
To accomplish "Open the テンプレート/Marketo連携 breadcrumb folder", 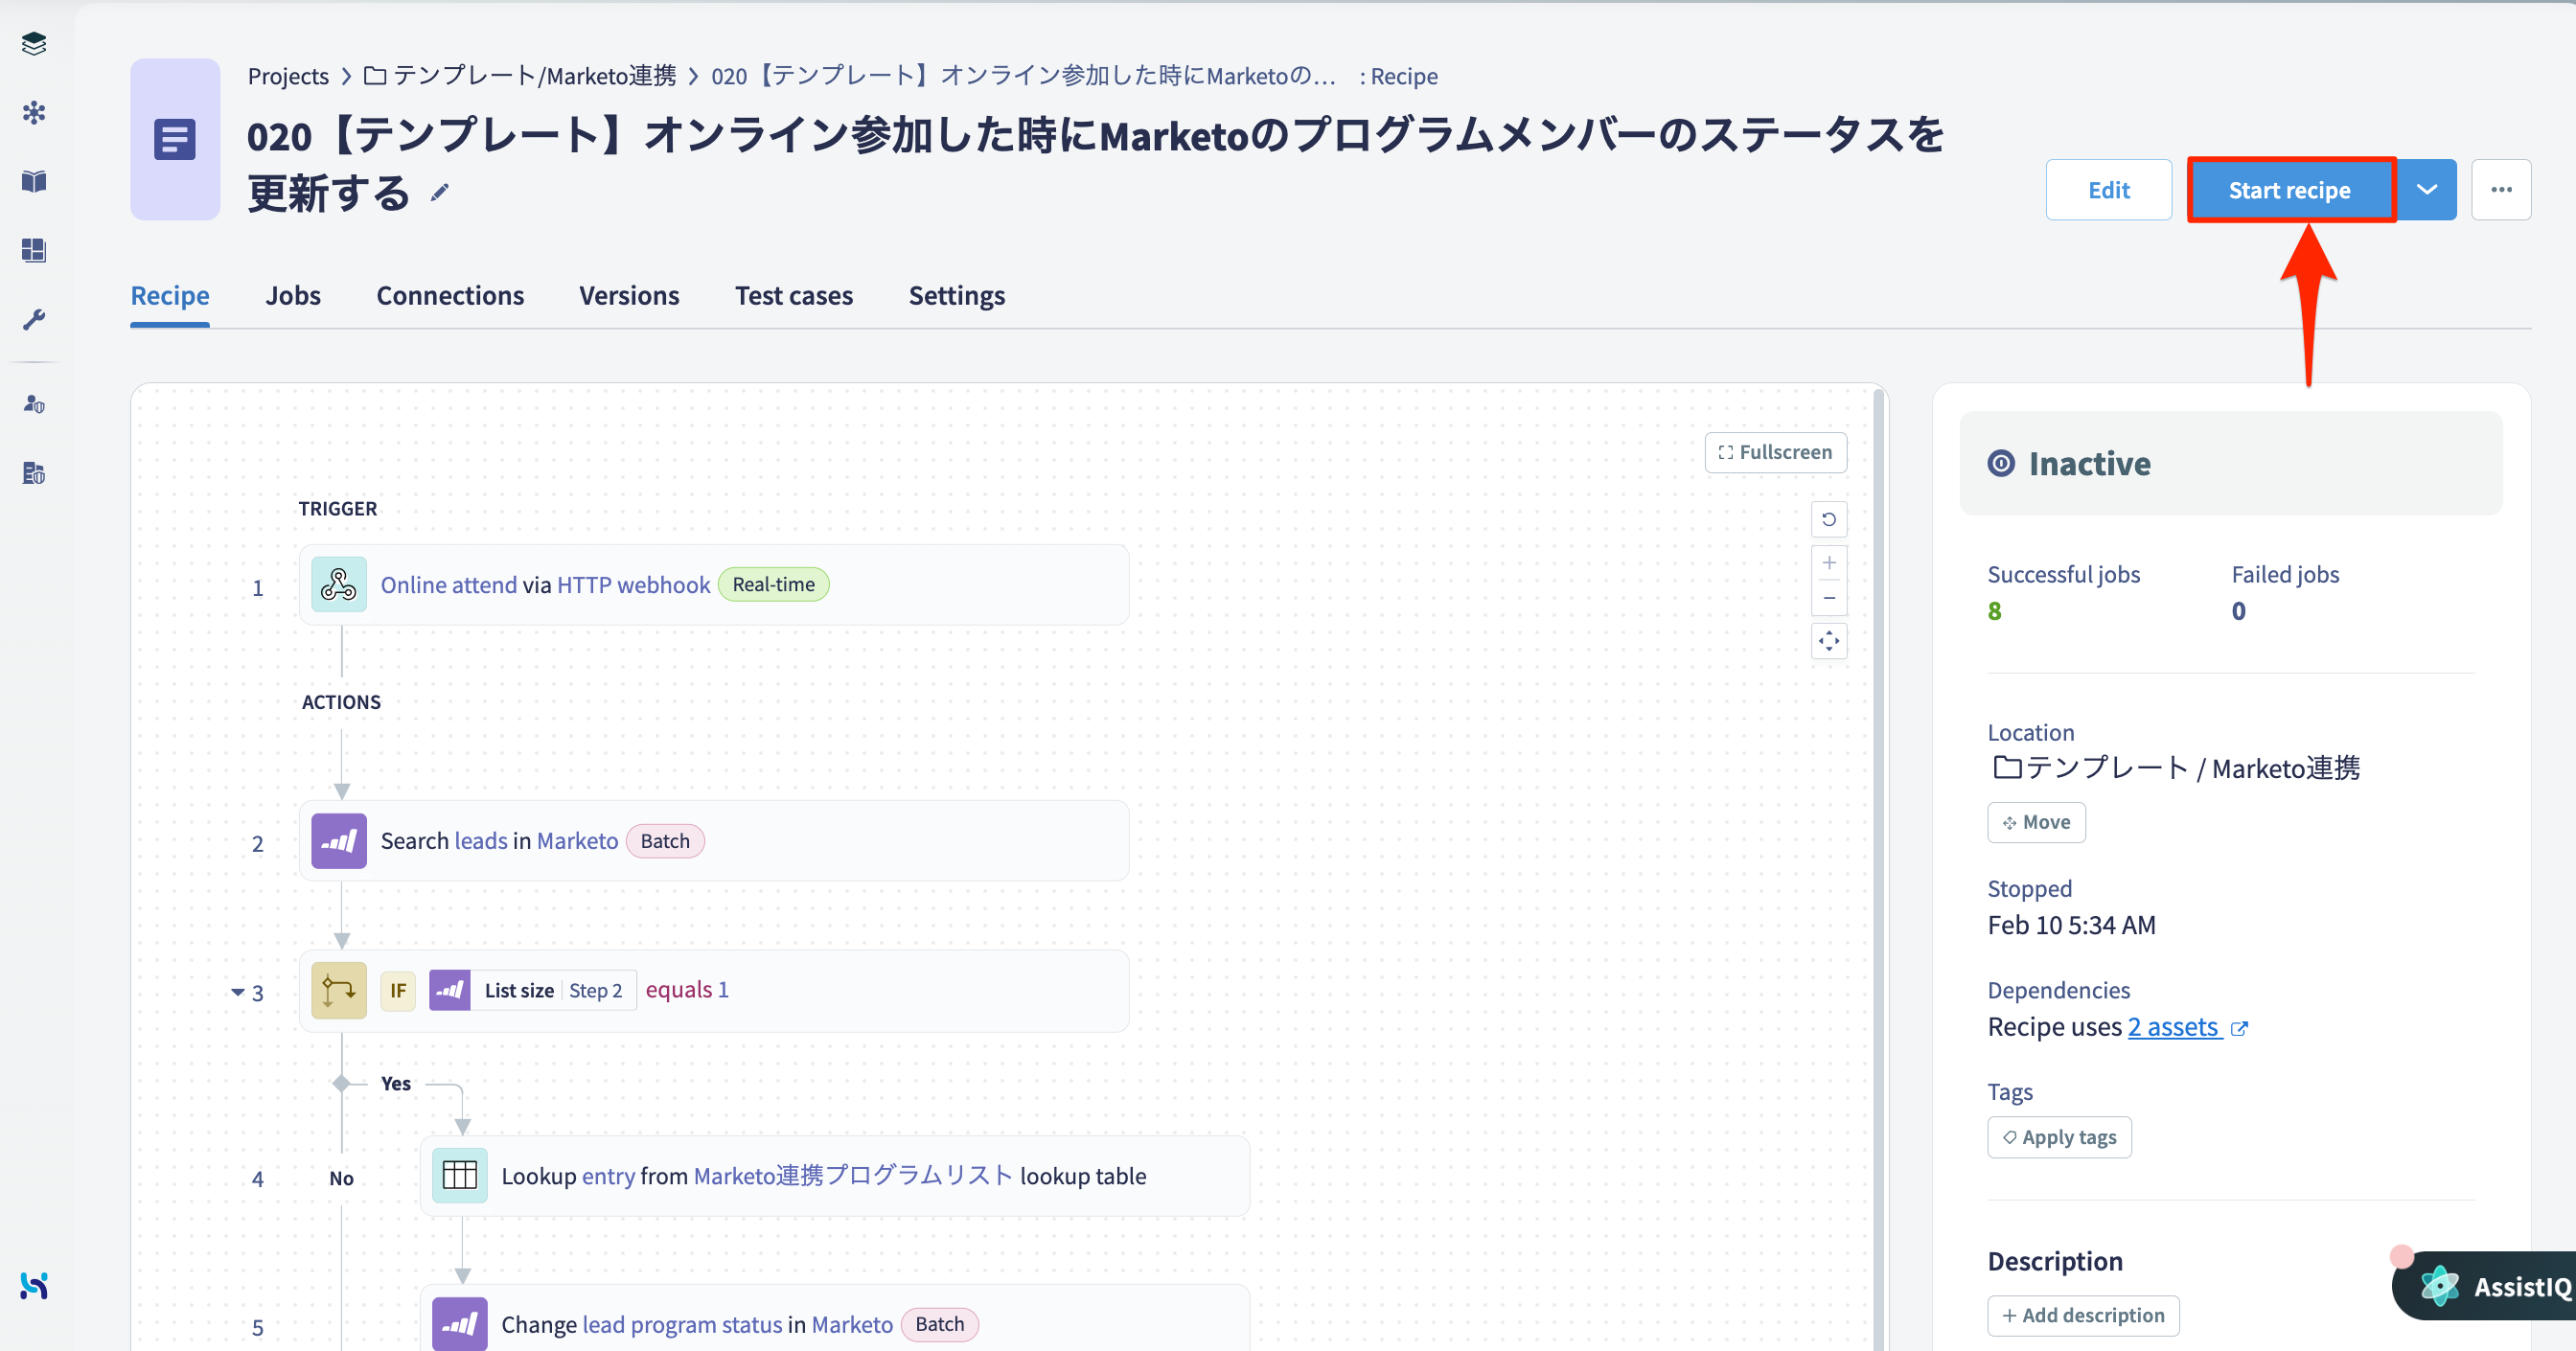I will 534,76.
